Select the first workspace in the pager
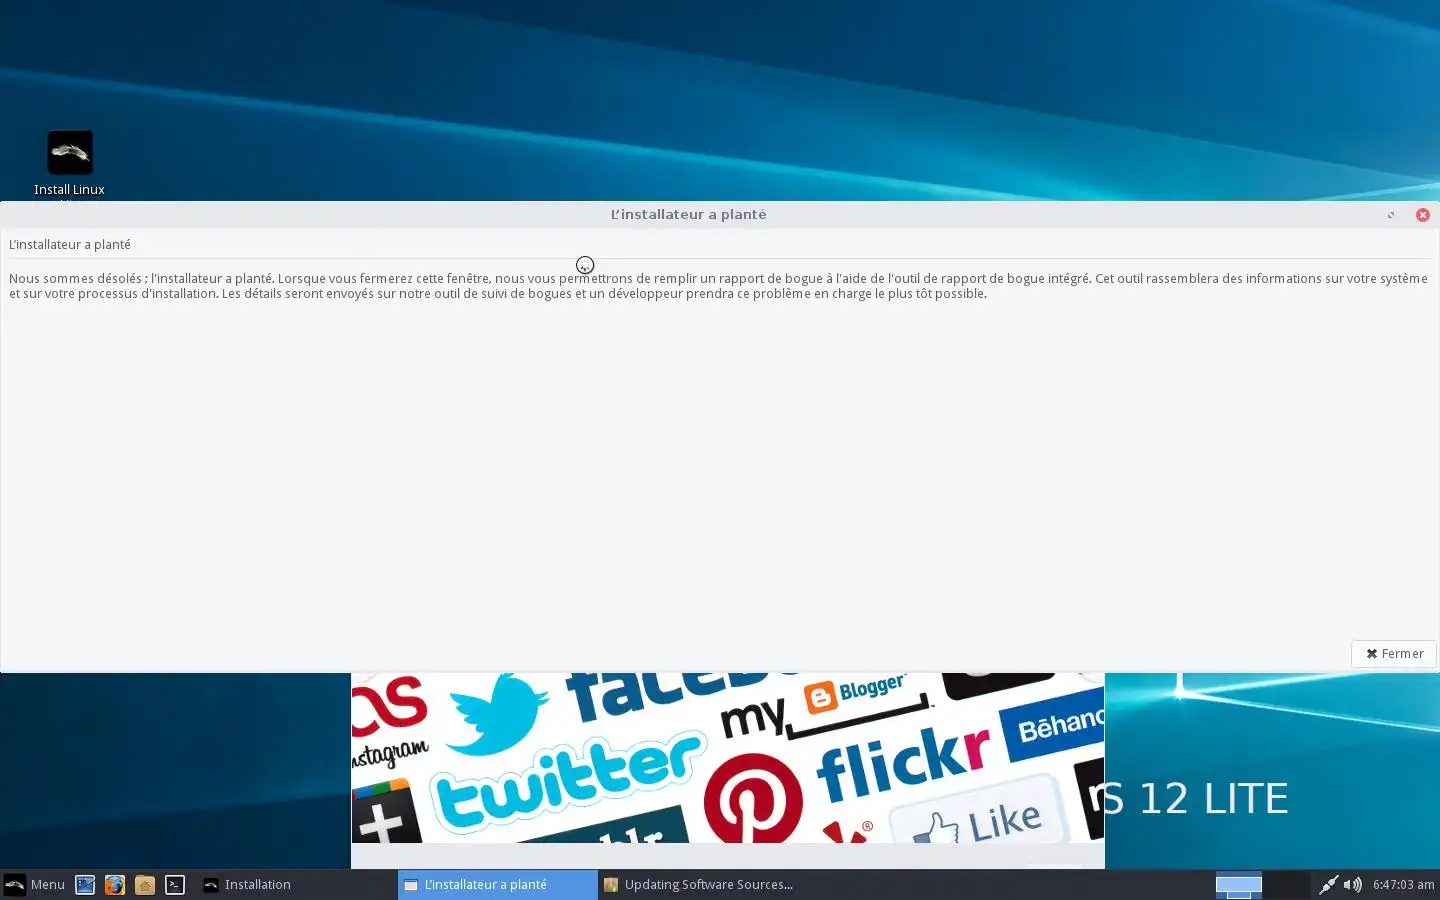 click(1239, 884)
